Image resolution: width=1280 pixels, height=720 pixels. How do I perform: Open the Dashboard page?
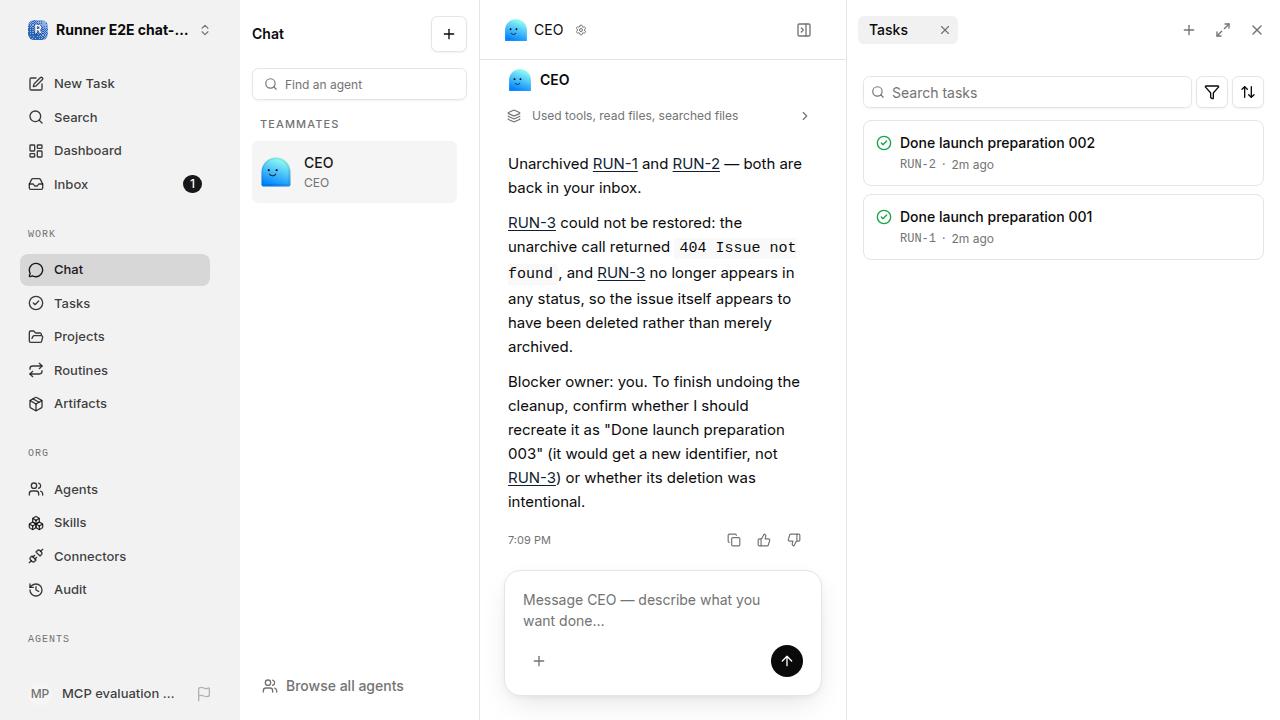115,151
